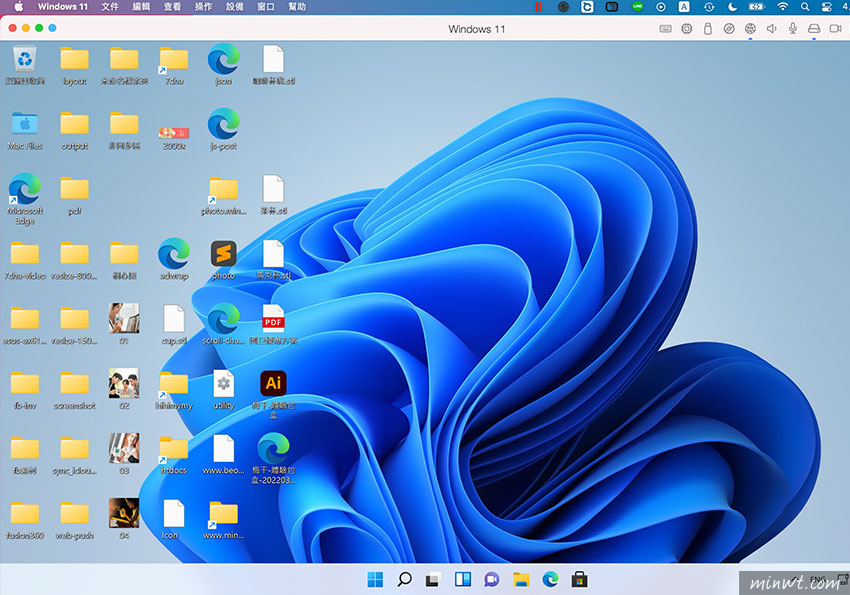The image size is (850, 595).
Task: Launch Microsoft Edge from Windows taskbar
Action: pyautogui.click(x=550, y=580)
